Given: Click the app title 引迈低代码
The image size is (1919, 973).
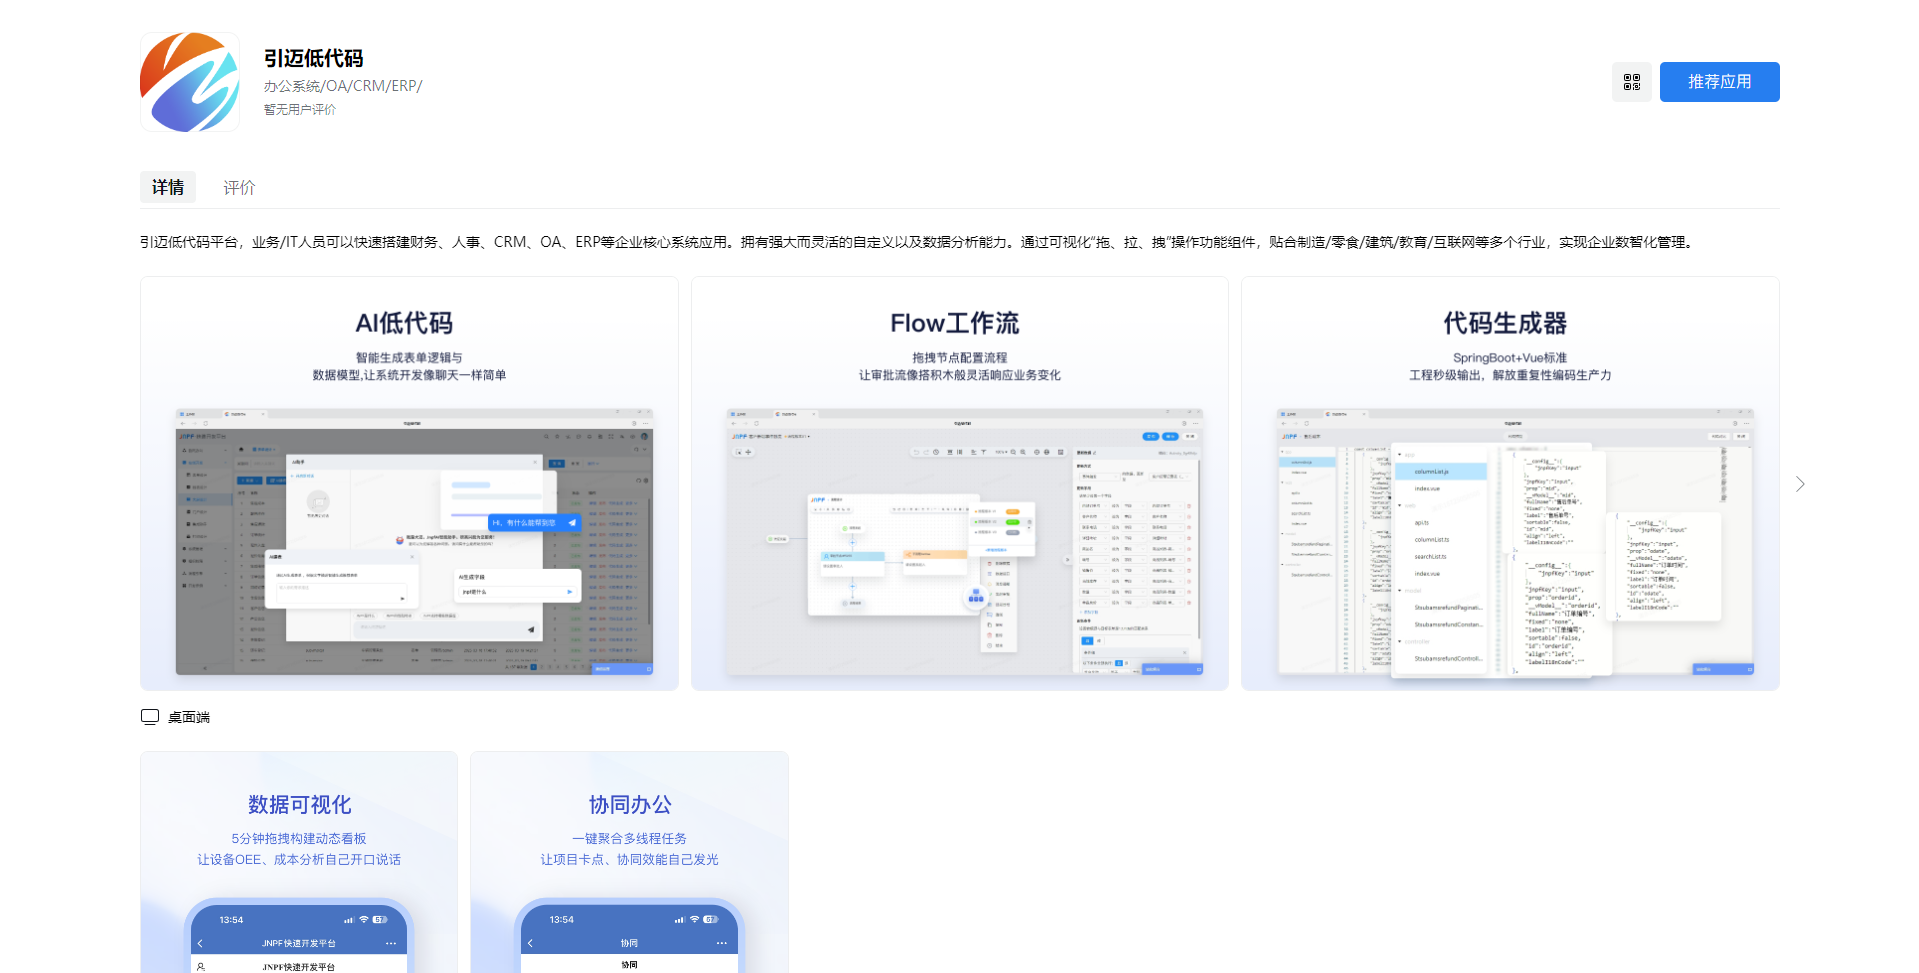Looking at the screenshot, I should click(314, 59).
